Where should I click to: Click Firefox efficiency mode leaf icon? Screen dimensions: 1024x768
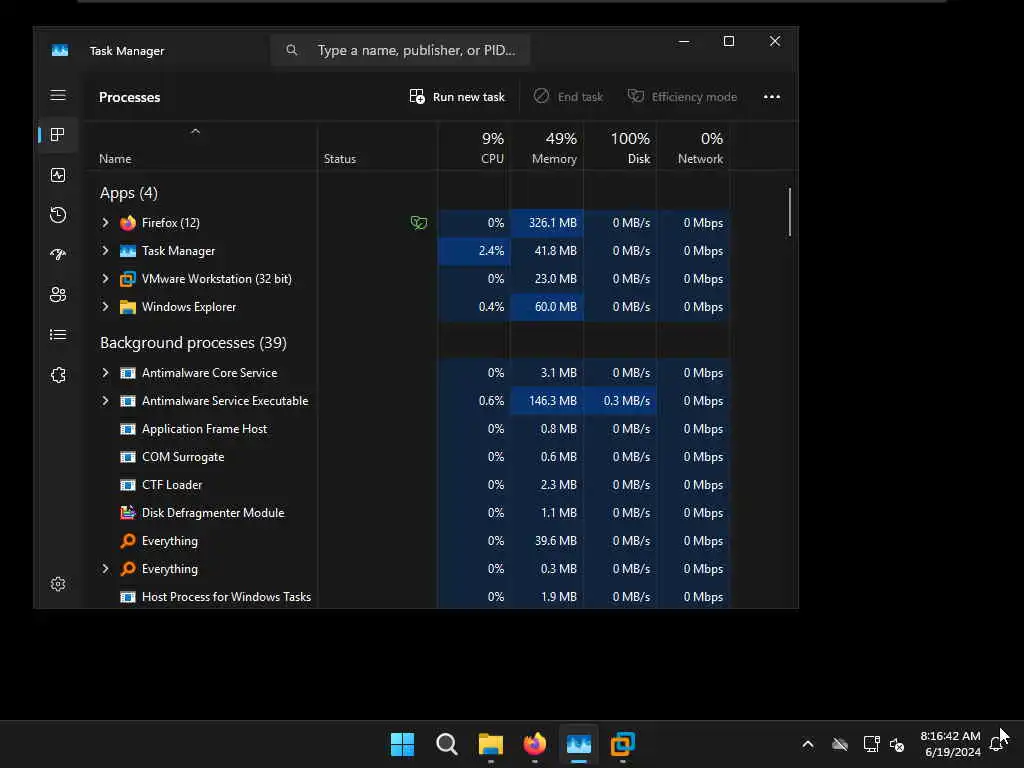click(x=419, y=223)
